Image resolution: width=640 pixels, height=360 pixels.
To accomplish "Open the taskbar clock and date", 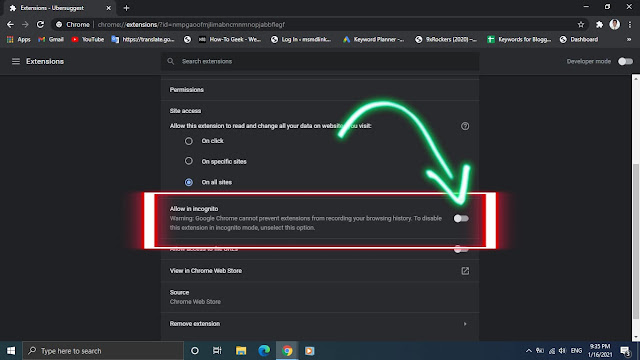I will [x=600, y=351].
